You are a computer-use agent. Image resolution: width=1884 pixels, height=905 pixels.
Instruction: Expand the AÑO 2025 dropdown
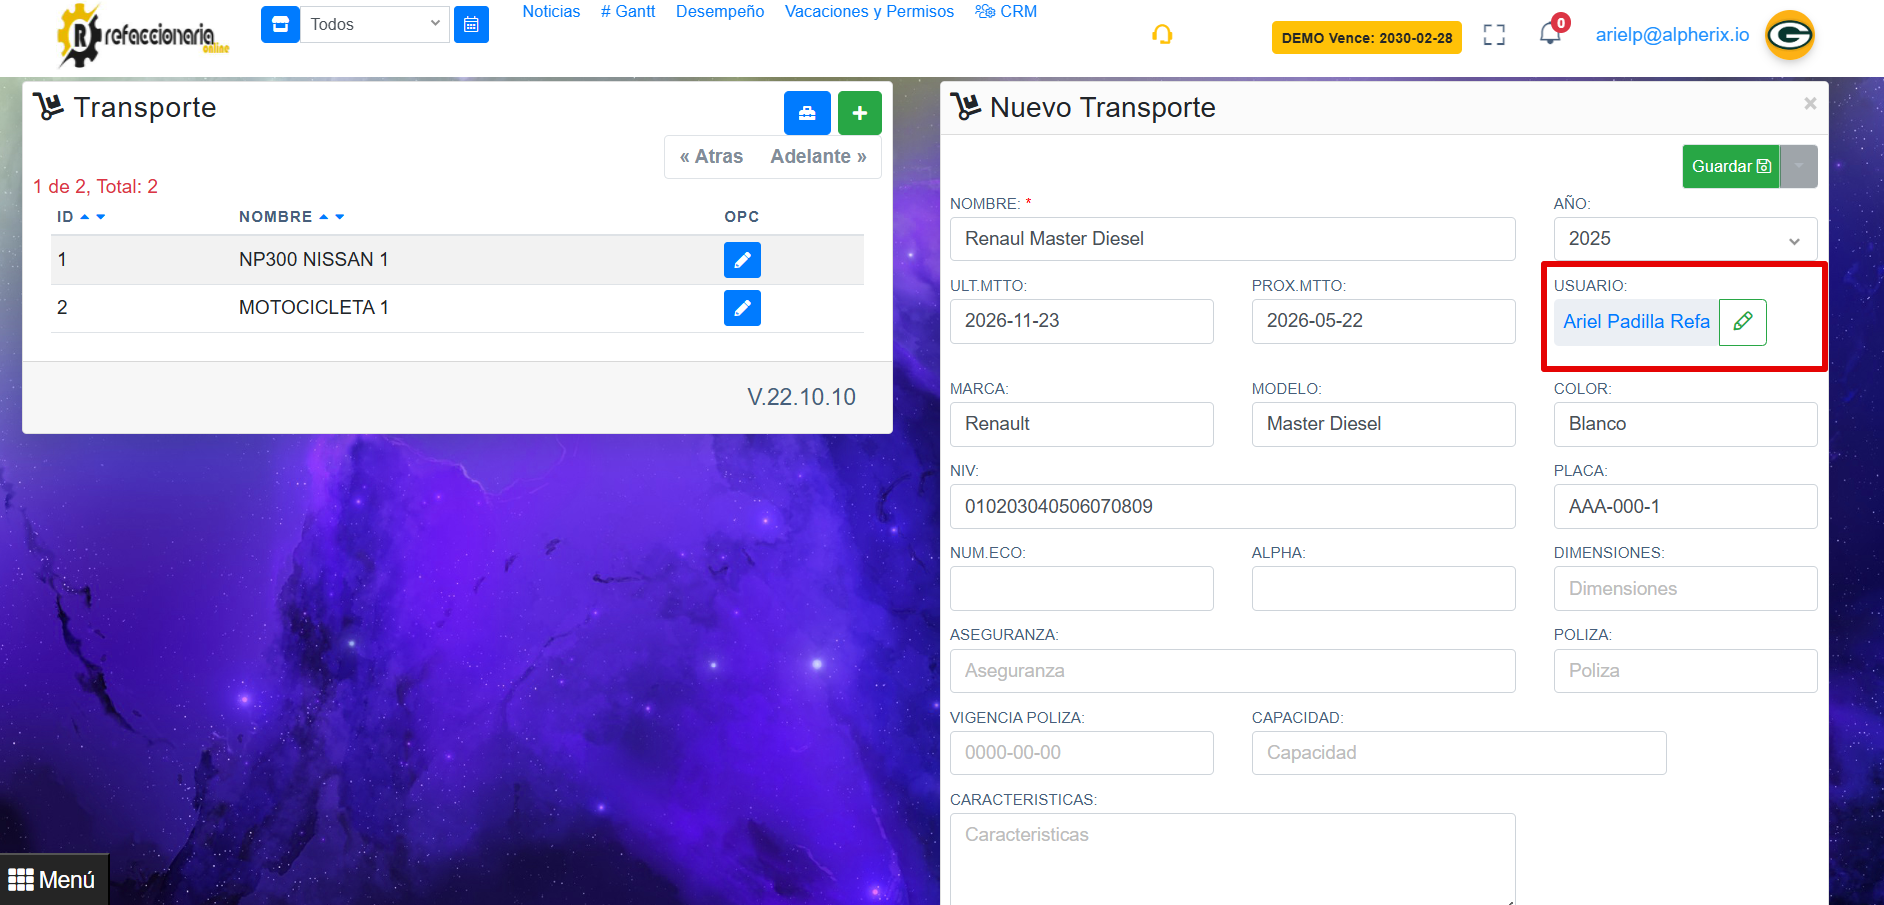pos(1685,239)
